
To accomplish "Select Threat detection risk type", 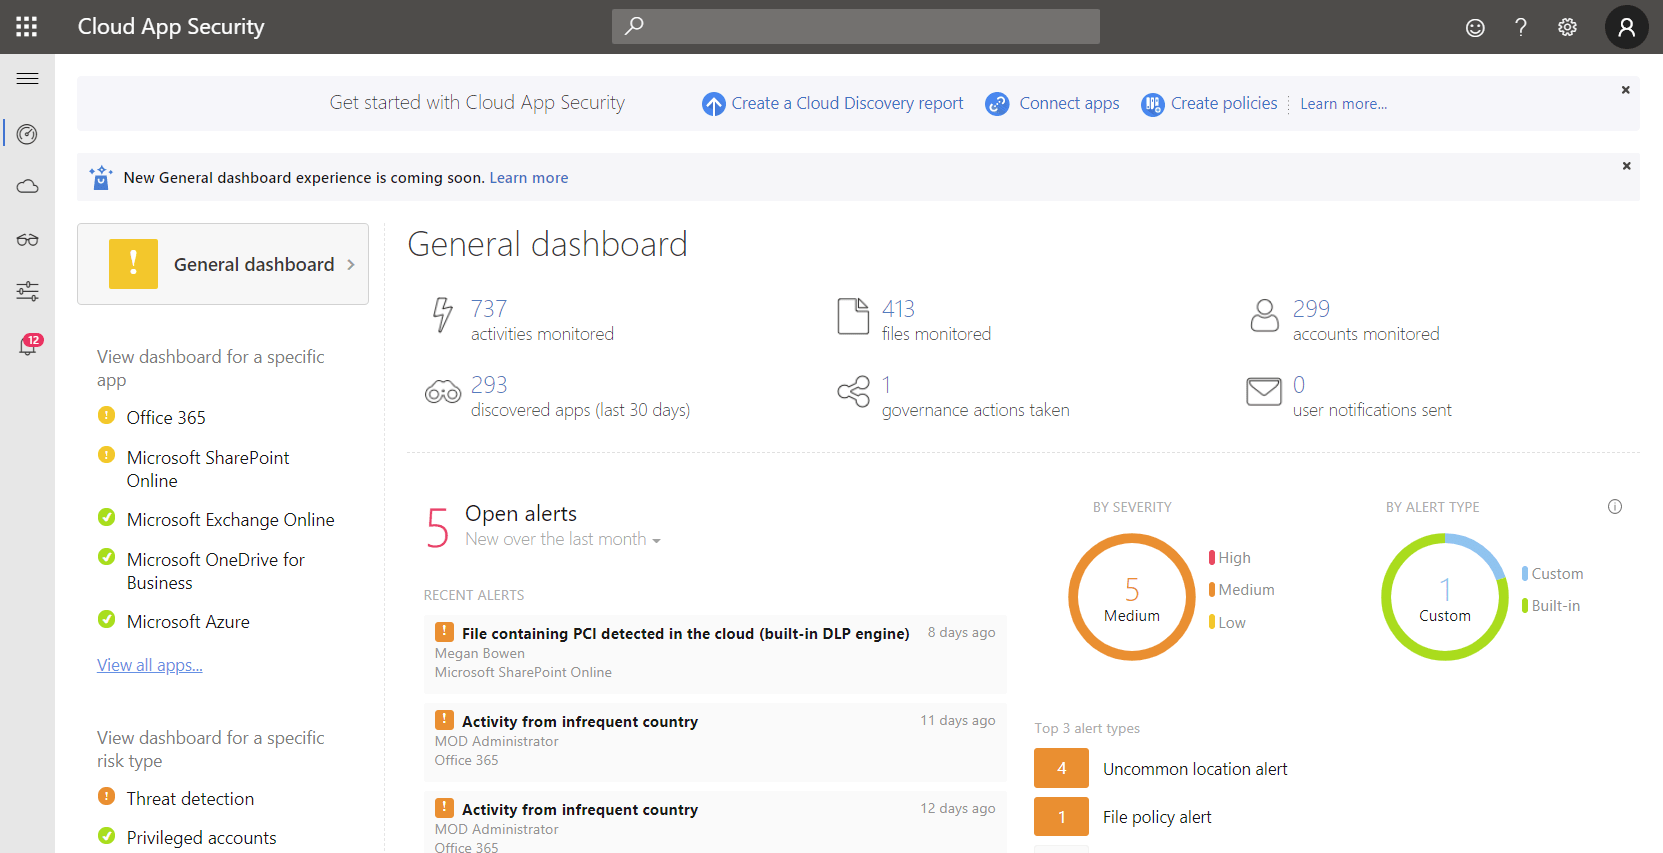I will pos(190,799).
